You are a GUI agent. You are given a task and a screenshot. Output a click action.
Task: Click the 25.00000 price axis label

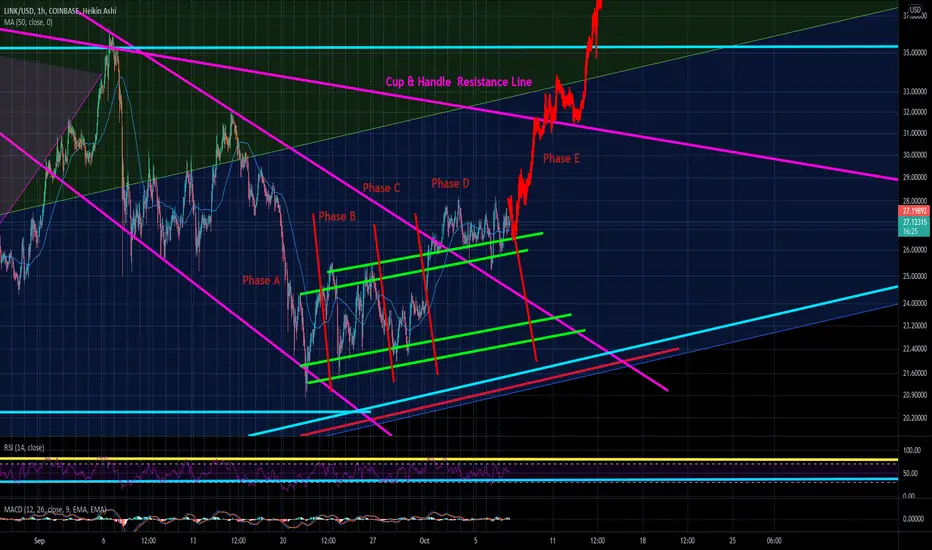click(915, 276)
